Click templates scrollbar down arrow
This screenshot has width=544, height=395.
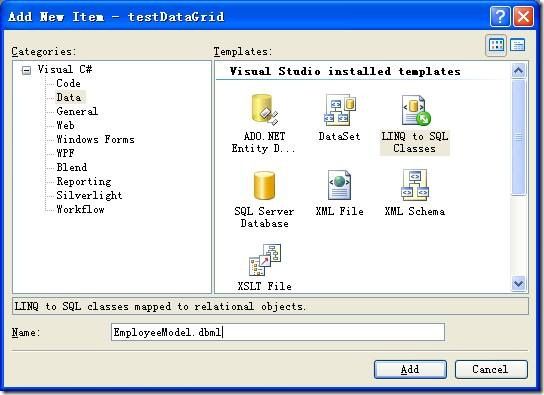click(518, 284)
